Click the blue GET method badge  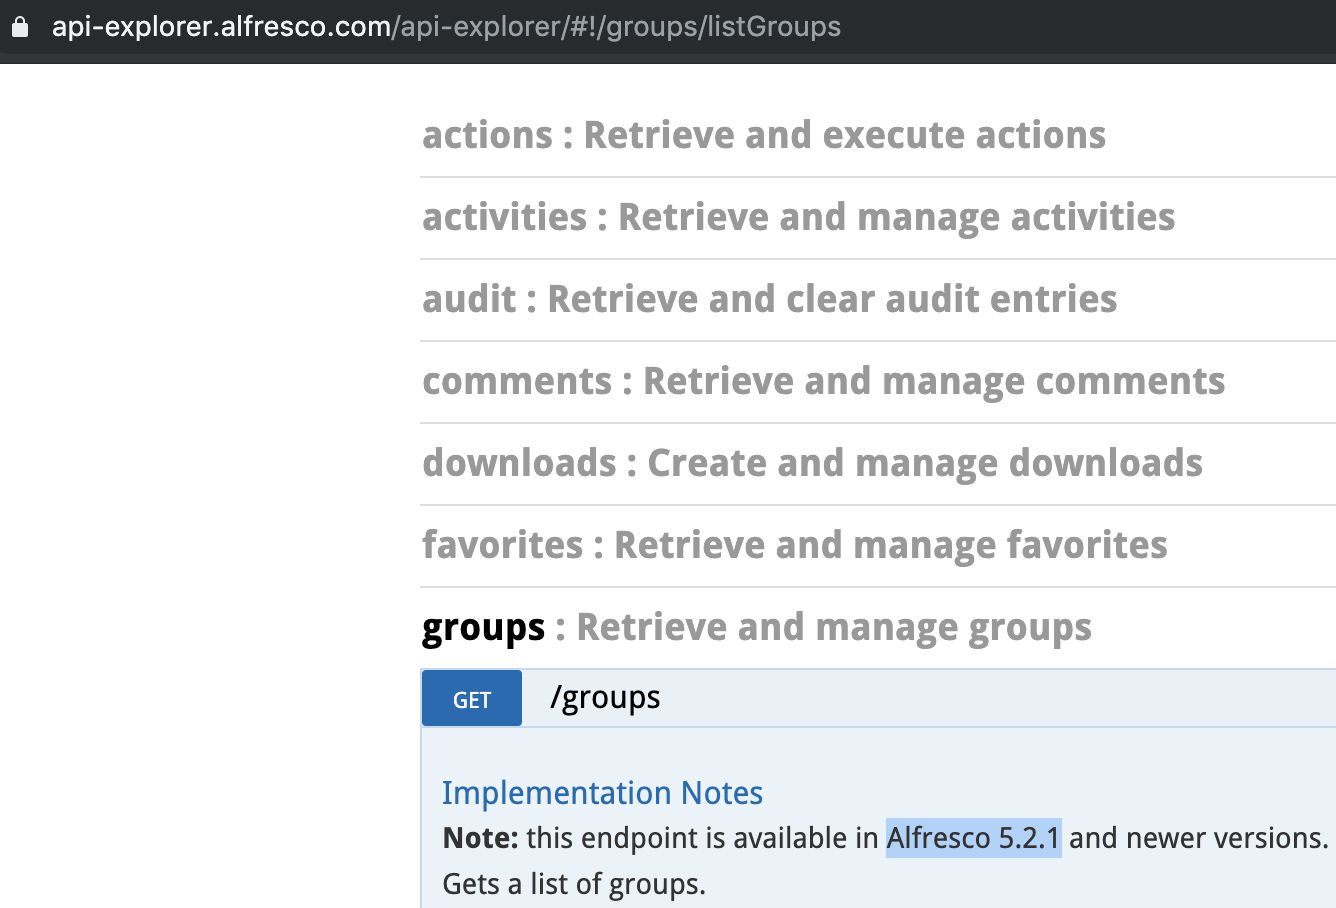pyautogui.click(x=471, y=697)
